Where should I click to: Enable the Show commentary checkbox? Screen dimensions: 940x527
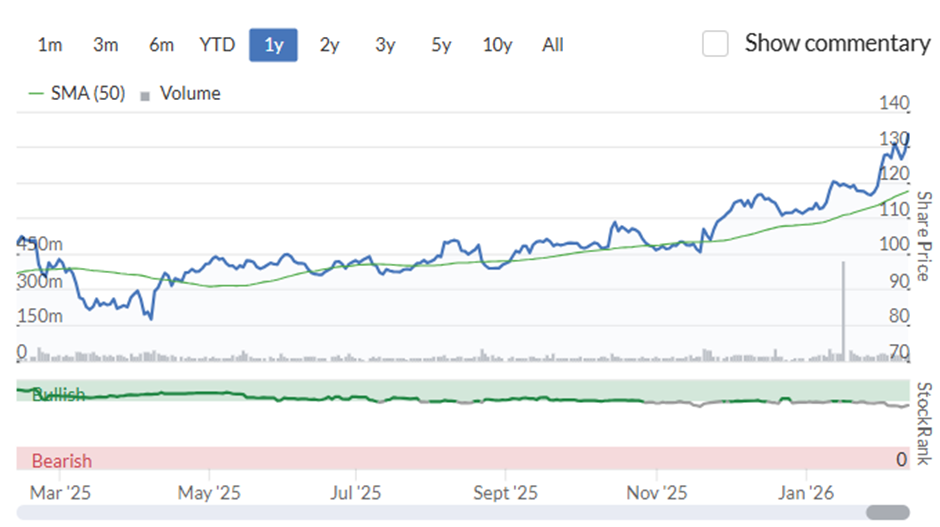coord(715,44)
